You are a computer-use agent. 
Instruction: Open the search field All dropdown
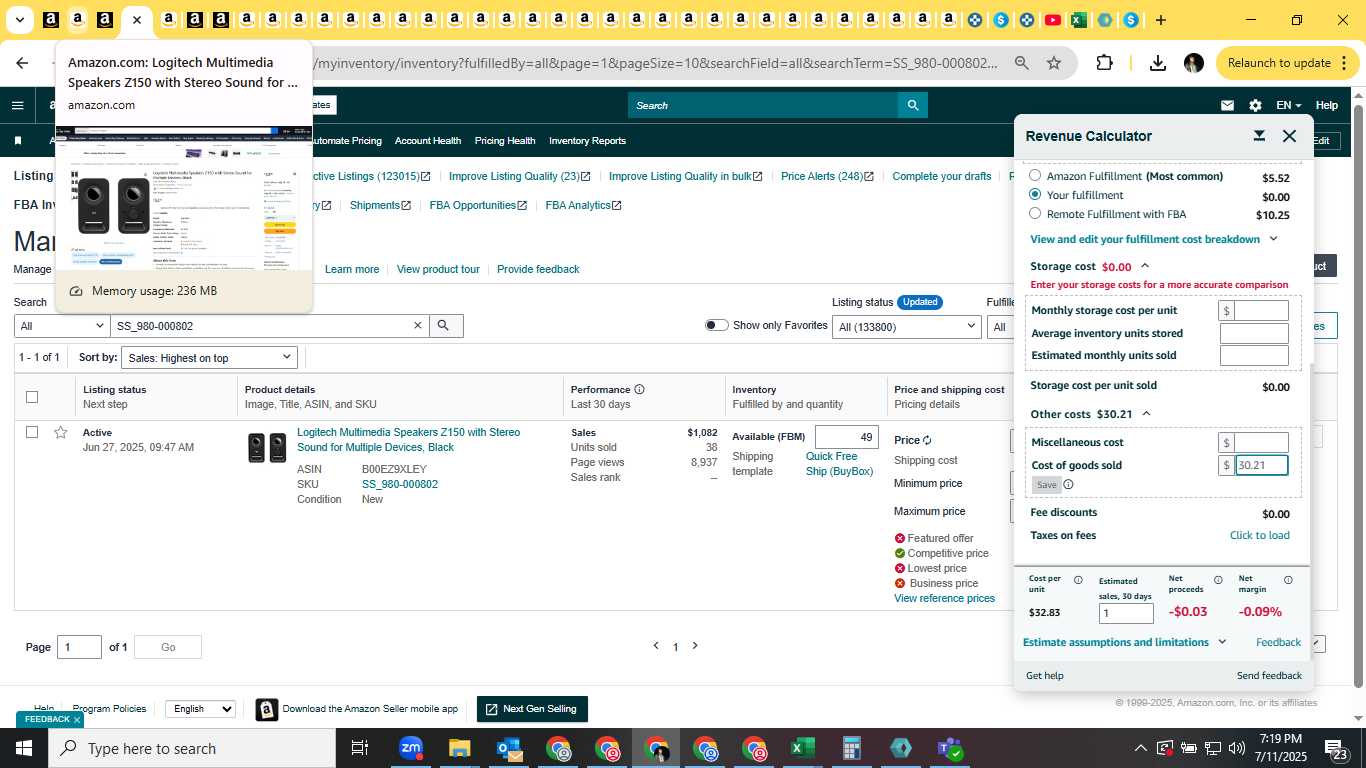pos(62,326)
